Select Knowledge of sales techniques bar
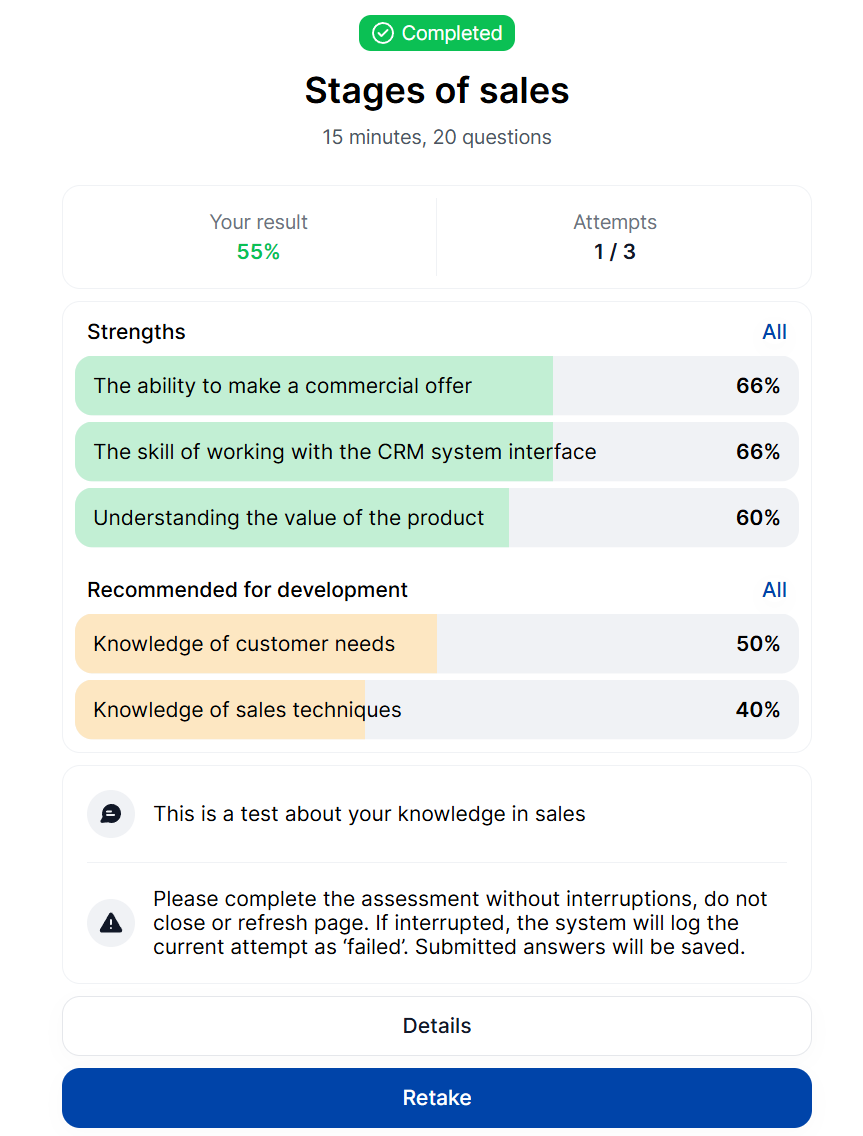 pyautogui.click(x=437, y=709)
